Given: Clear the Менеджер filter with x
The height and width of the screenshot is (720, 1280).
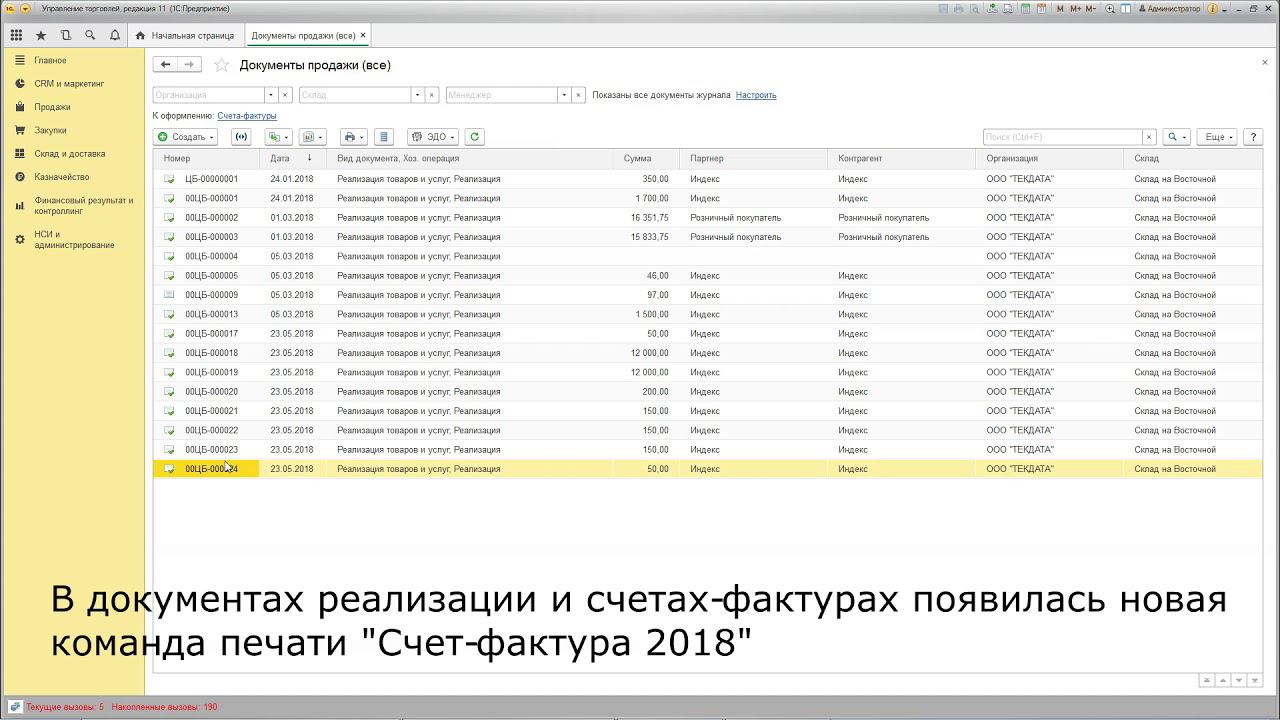Looking at the screenshot, I should coord(578,95).
